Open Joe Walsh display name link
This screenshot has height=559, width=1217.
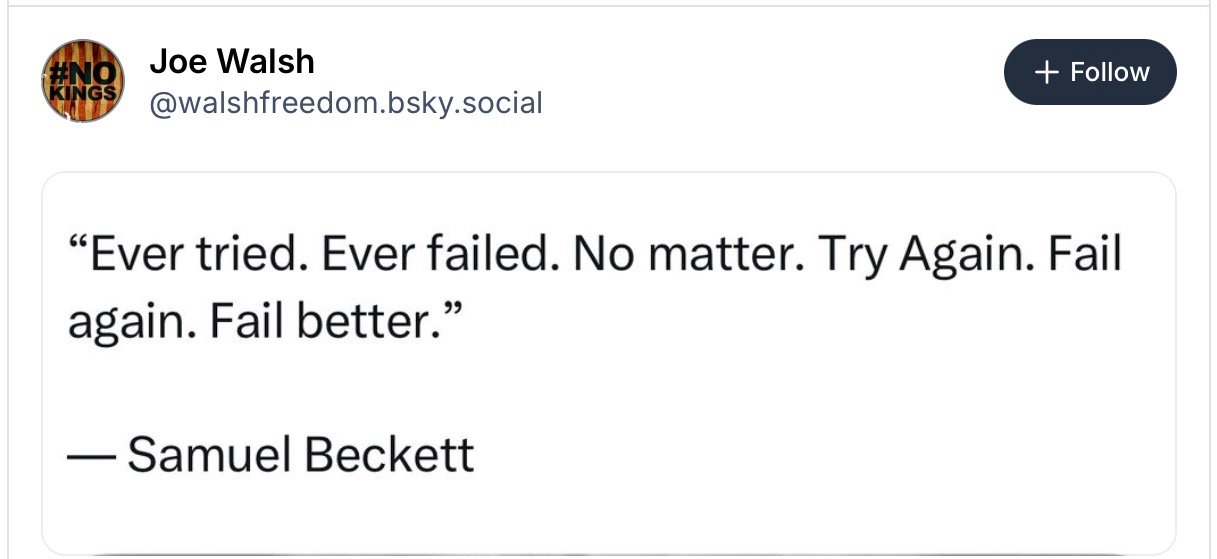point(232,62)
